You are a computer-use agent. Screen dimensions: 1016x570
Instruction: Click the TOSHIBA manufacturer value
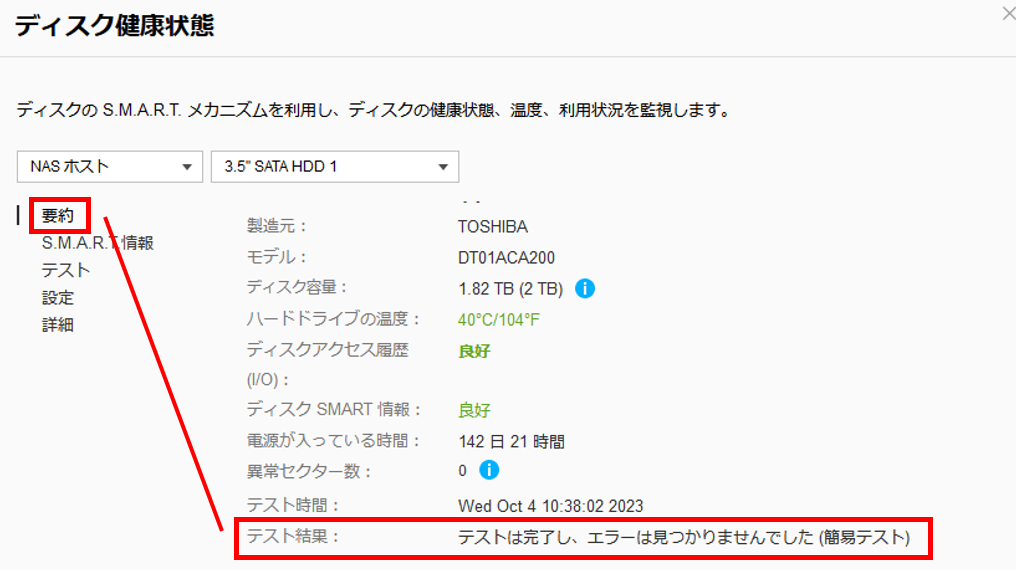492,227
